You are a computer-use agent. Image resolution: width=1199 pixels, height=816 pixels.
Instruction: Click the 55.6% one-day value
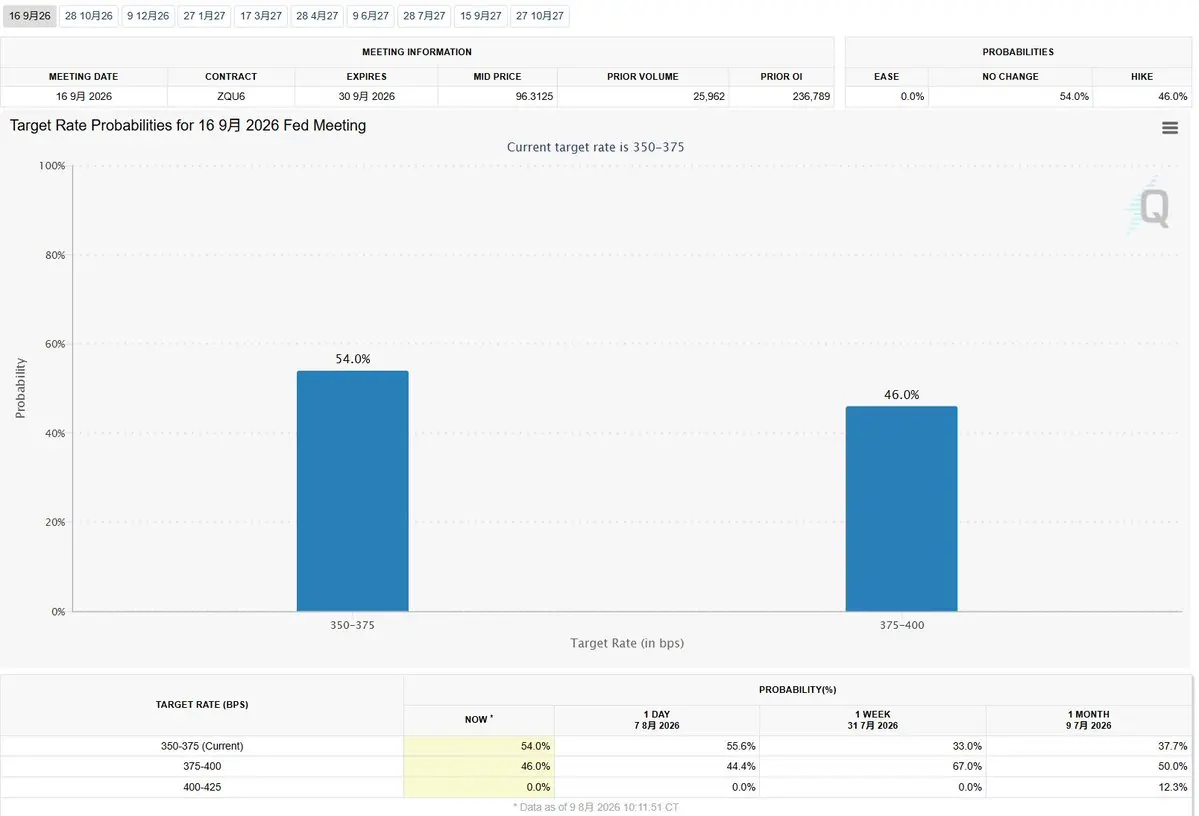click(741, 746)
